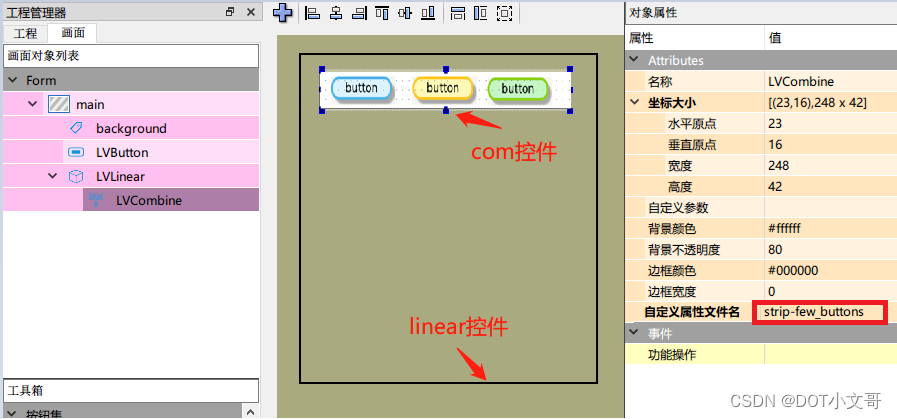Click the blue plus add icon
This screenshot has height=419, width=897.
pos(283,12)
